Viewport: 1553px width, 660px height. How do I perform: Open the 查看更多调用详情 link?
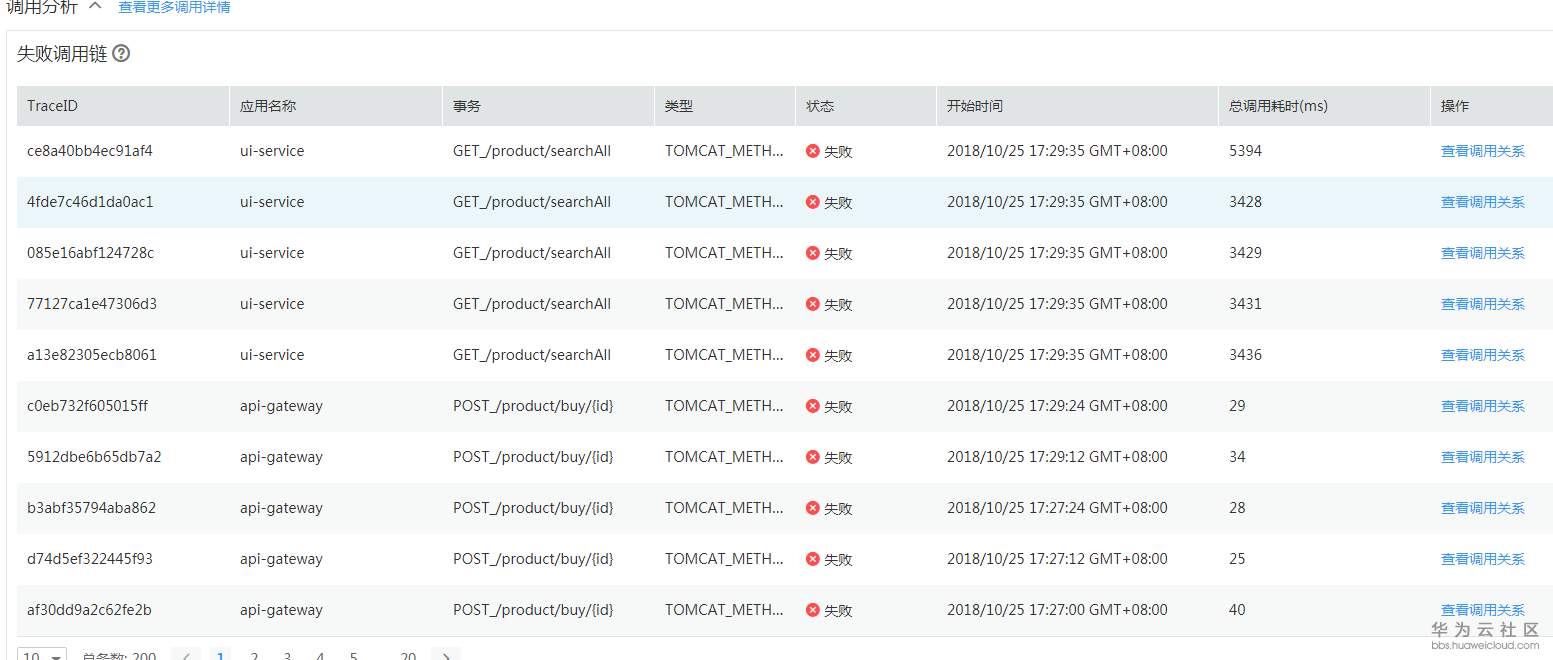(174, 7)
